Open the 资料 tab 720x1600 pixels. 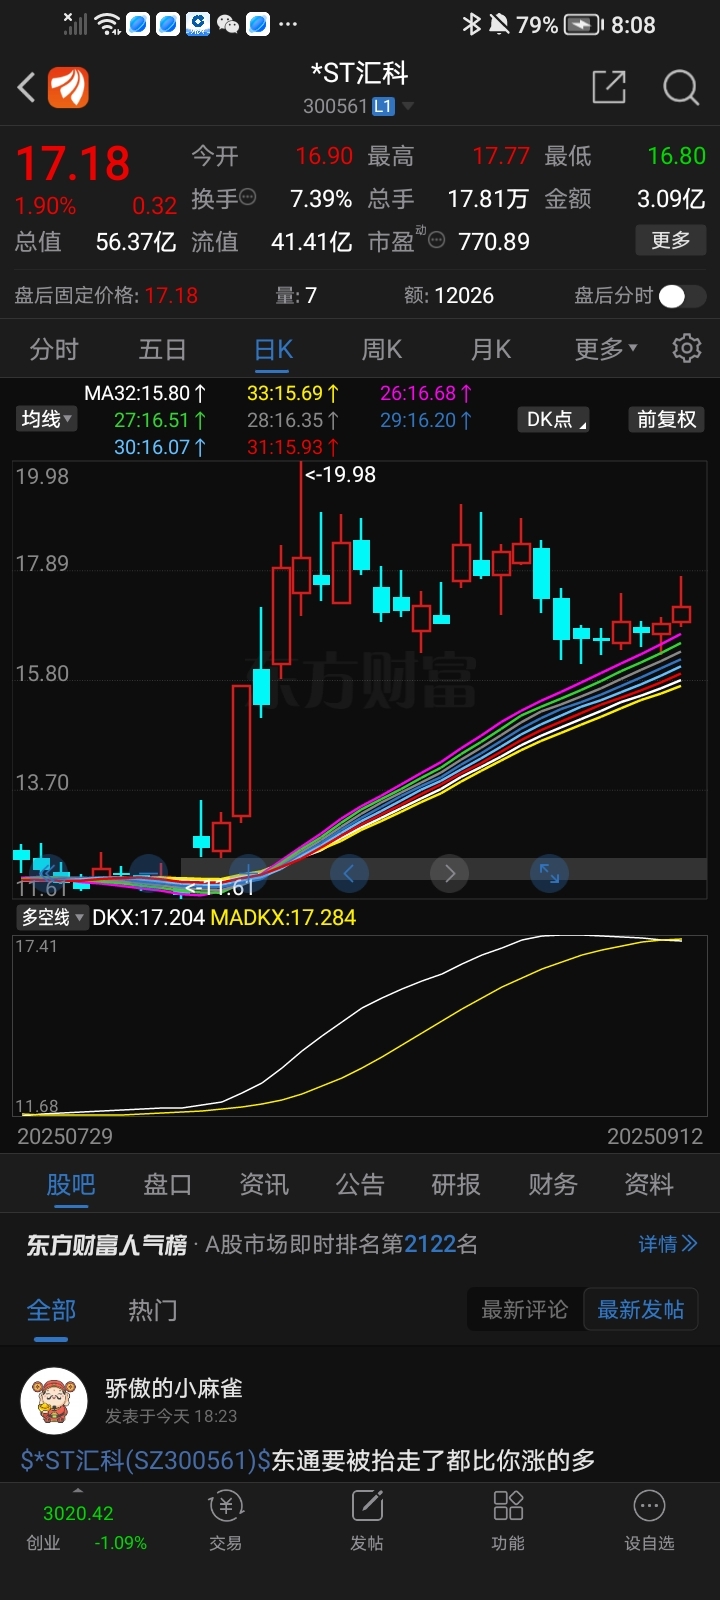click(649, 1185)
